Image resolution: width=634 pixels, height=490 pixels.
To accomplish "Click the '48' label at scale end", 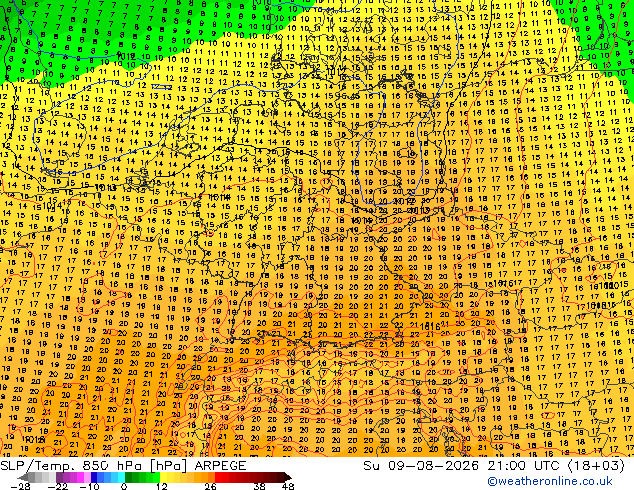I will (x=288, y=486).
